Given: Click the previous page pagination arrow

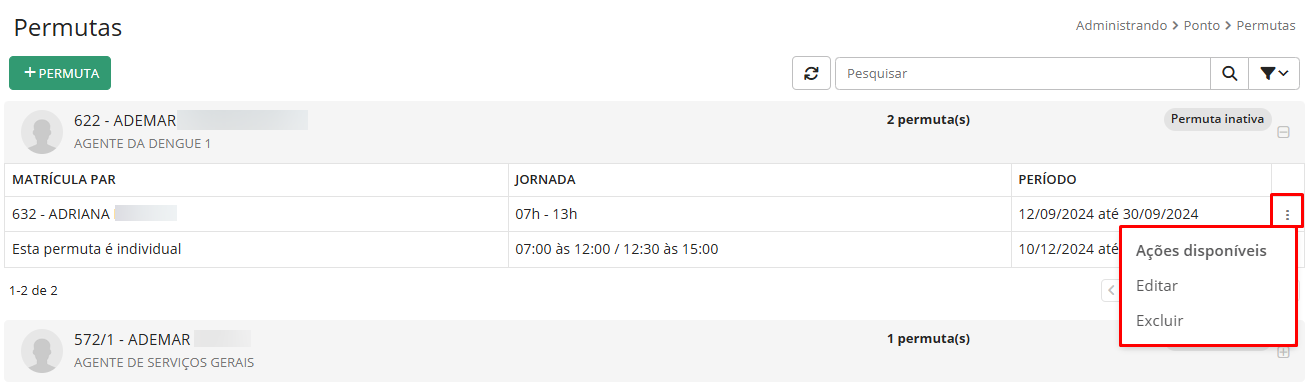Looking at the screenshot, I should pos(1110,290).
